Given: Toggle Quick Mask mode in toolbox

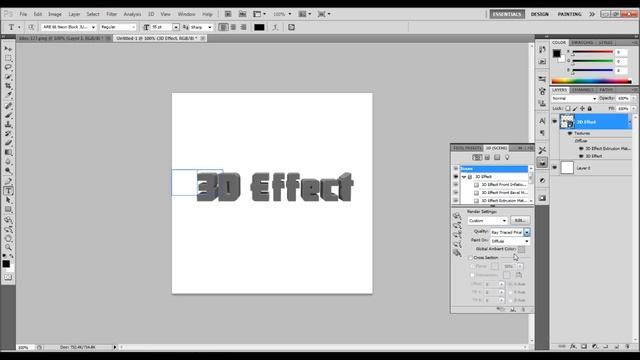Looking at the screenshot, I should 8,277.
